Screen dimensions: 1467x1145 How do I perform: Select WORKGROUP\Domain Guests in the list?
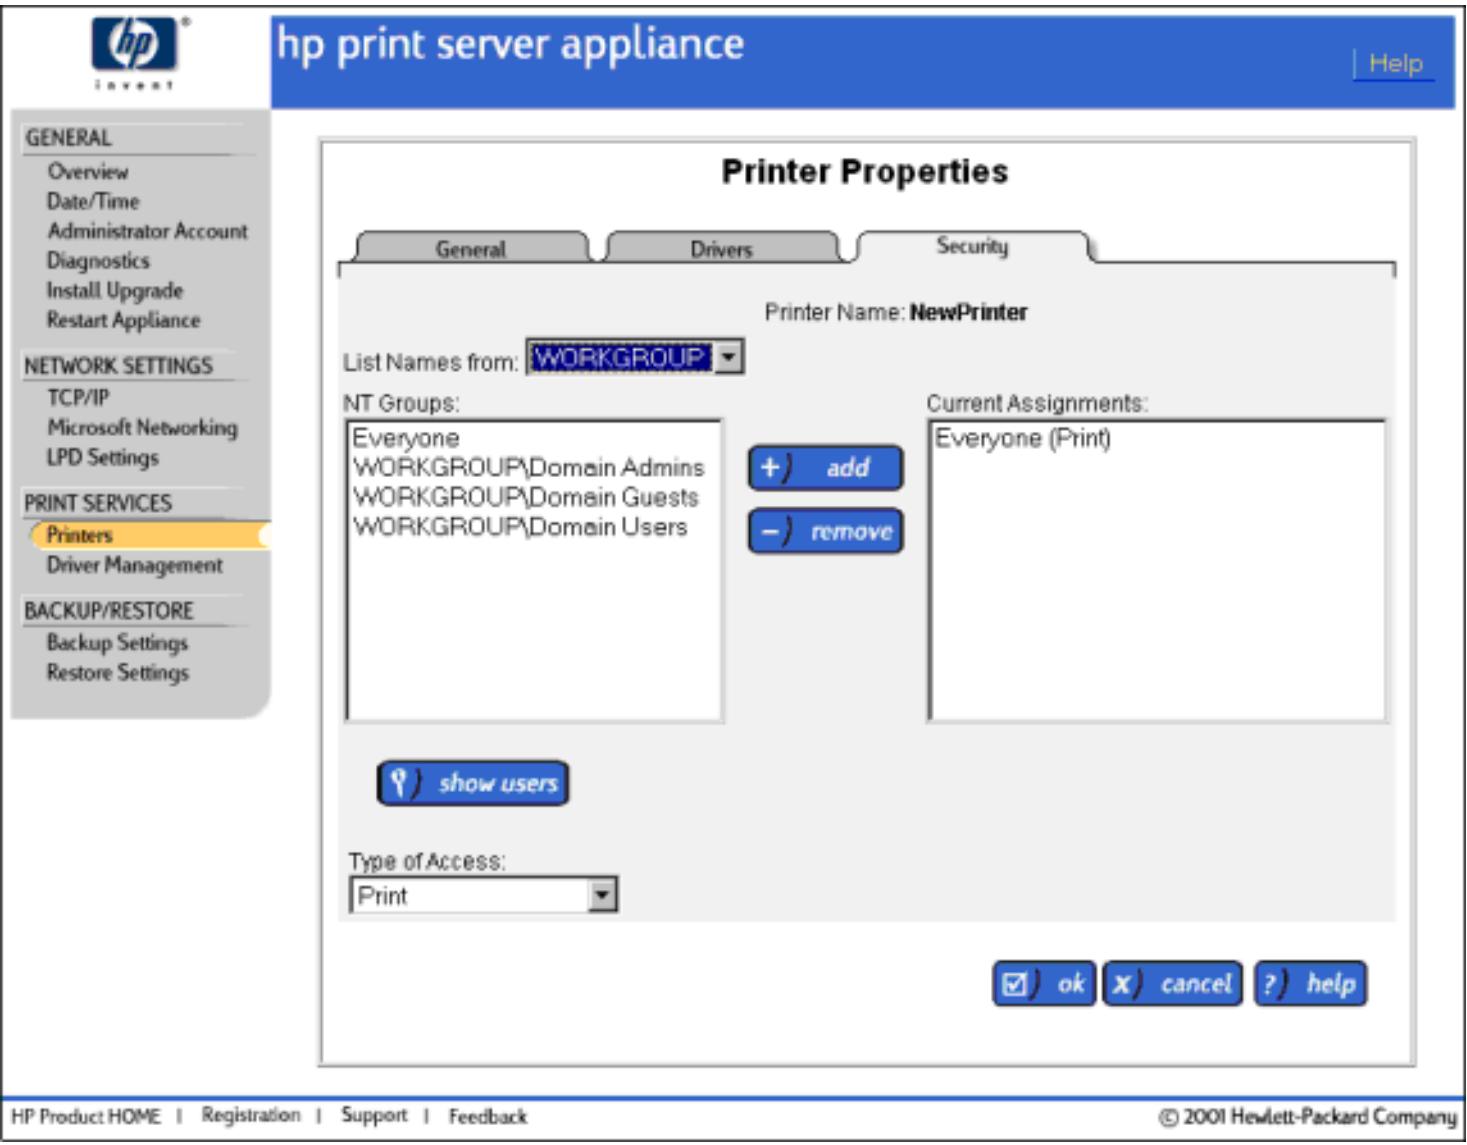(x=525, y=497)
